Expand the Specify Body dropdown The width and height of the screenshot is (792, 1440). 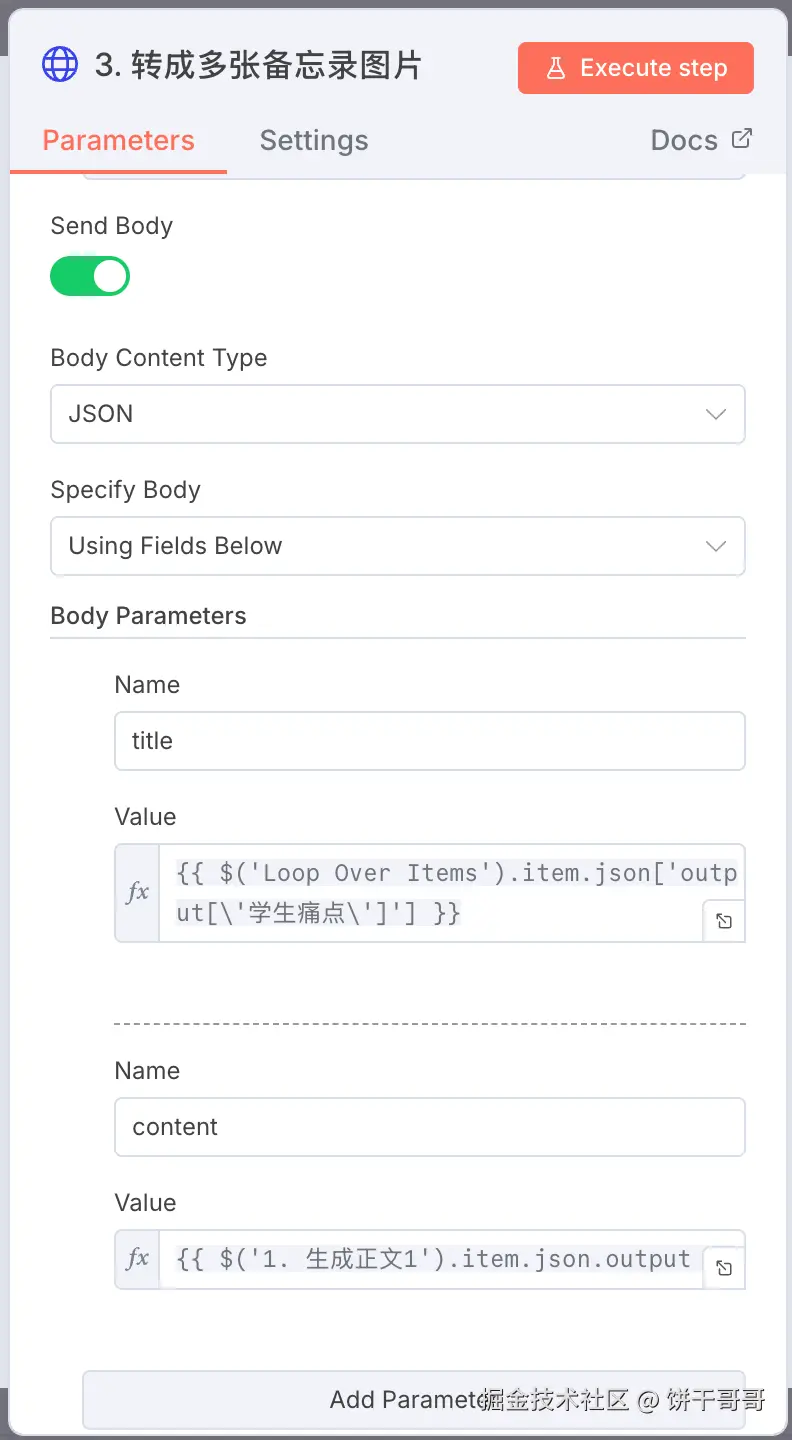coord(397,546)
